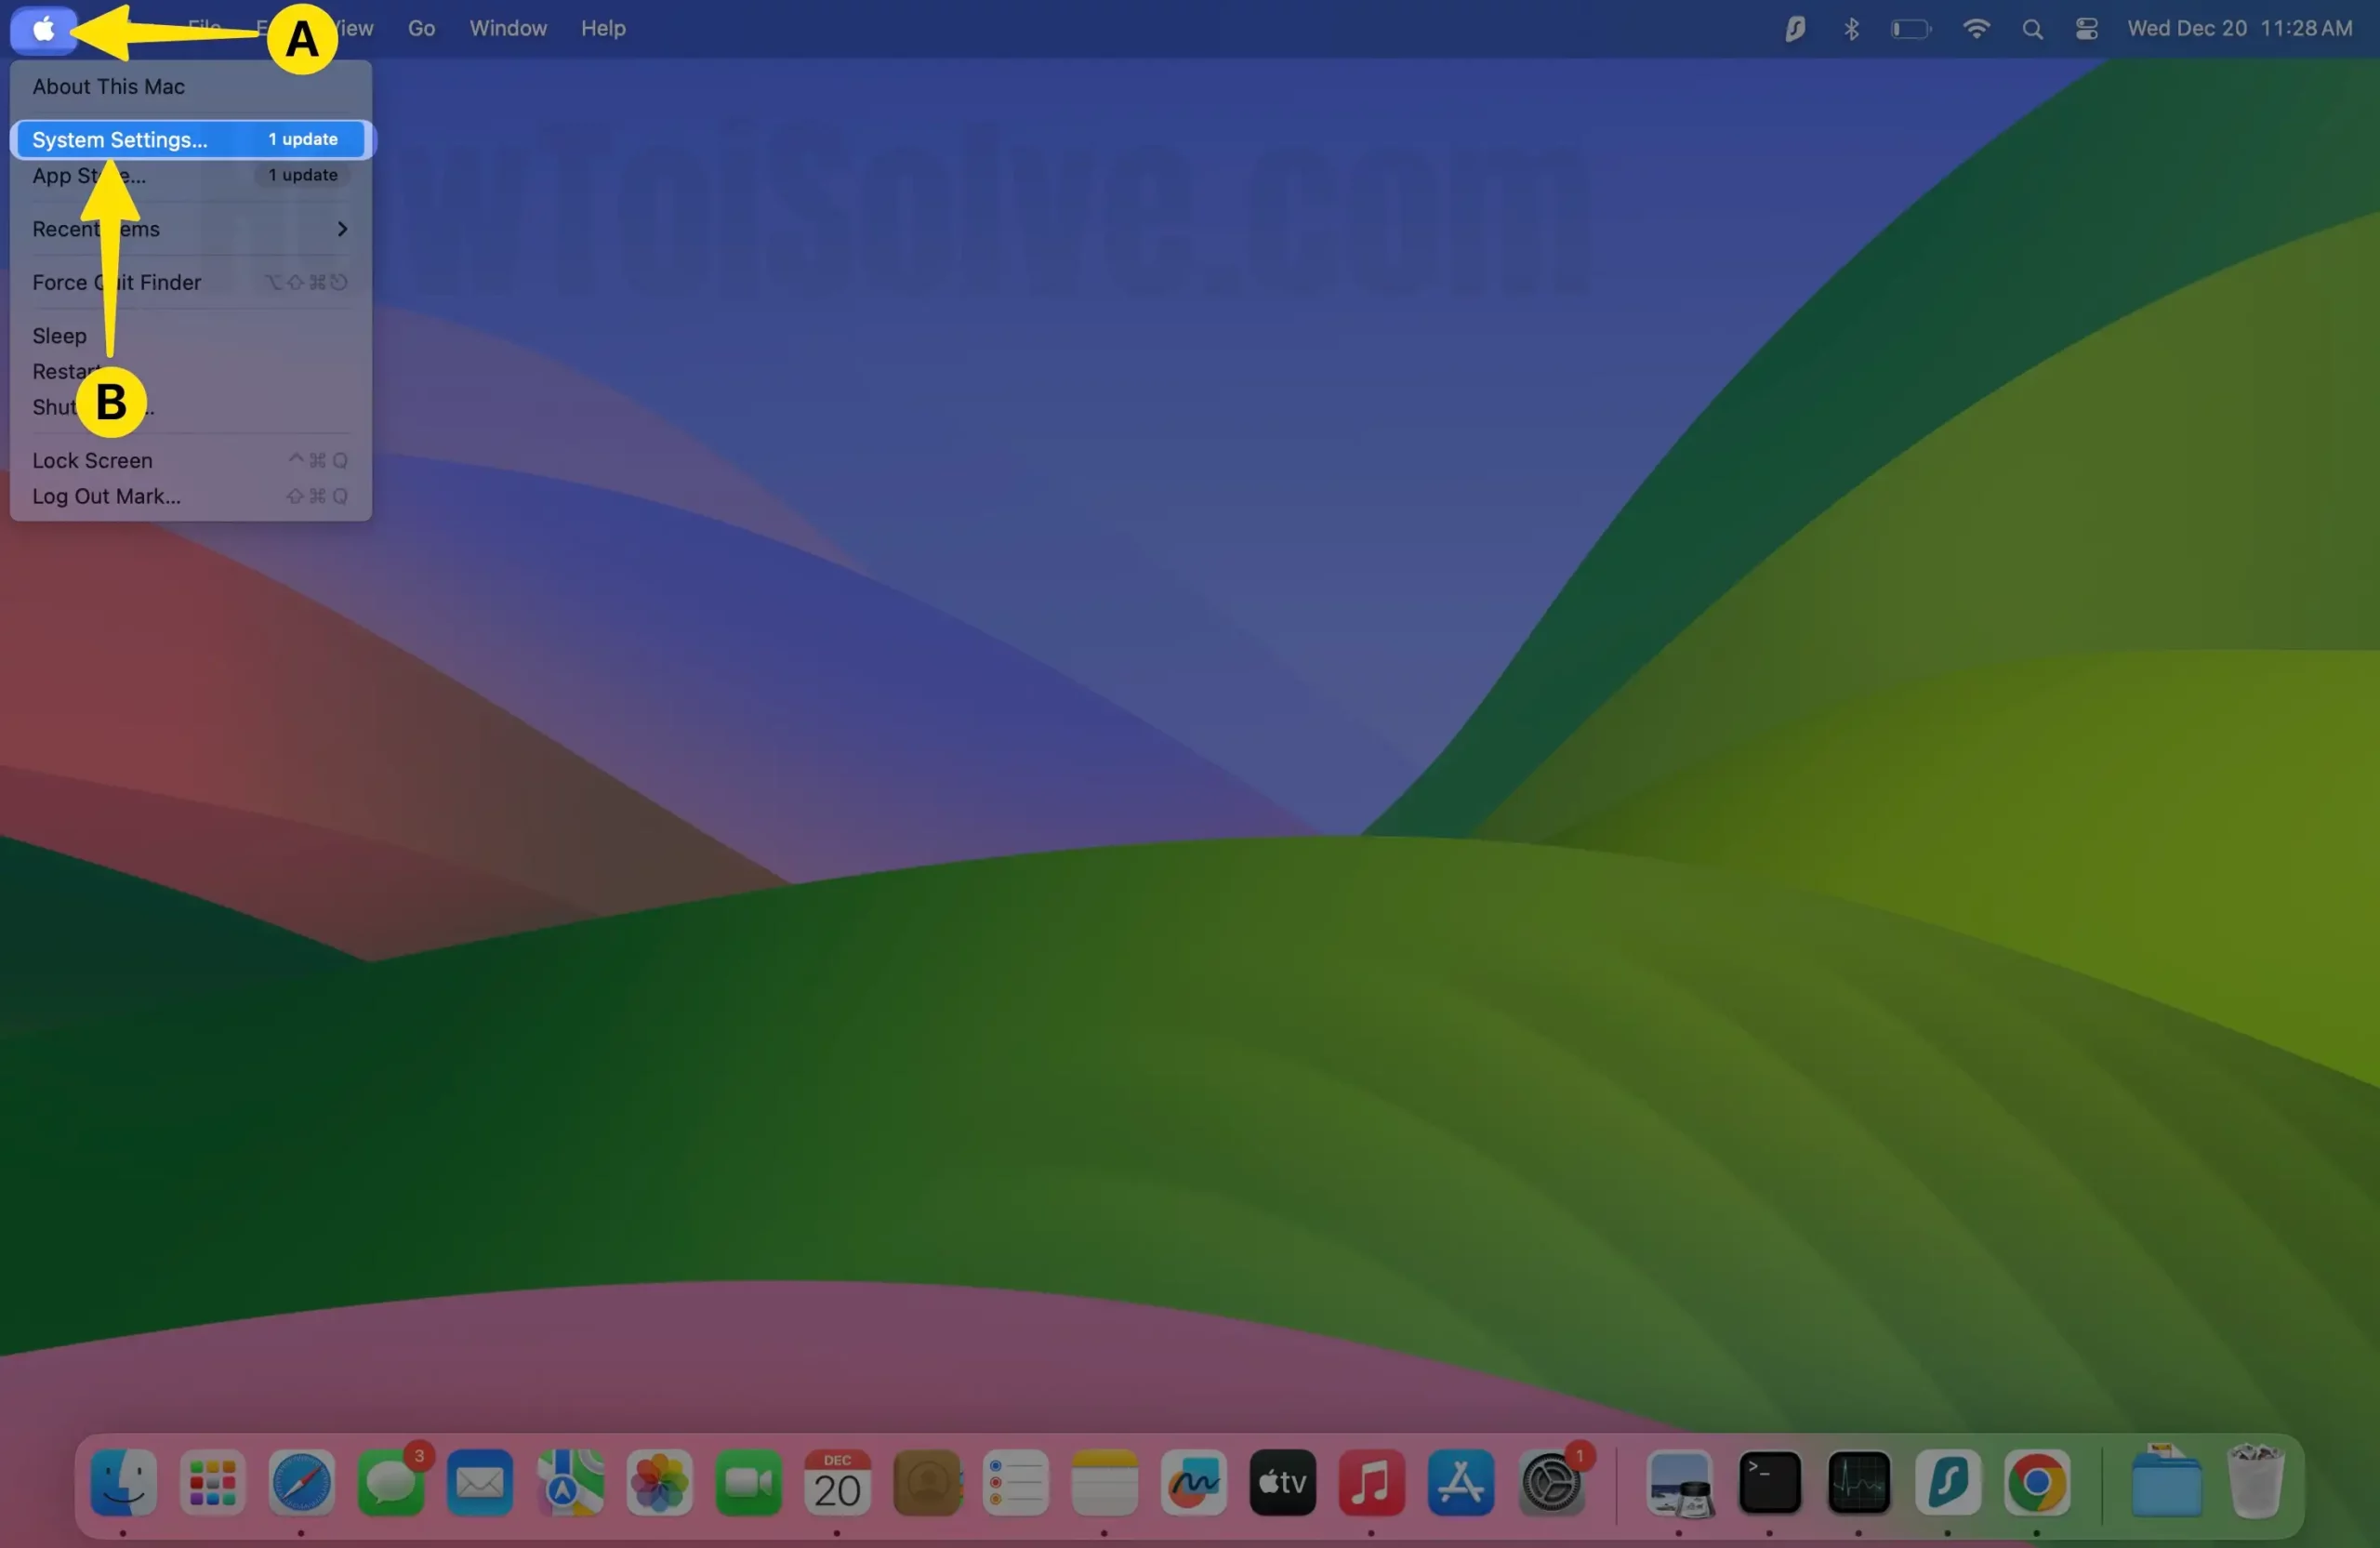Open Messages with 3 unread badge
Screen dimensions: 2380x1548
point(391,1482)
